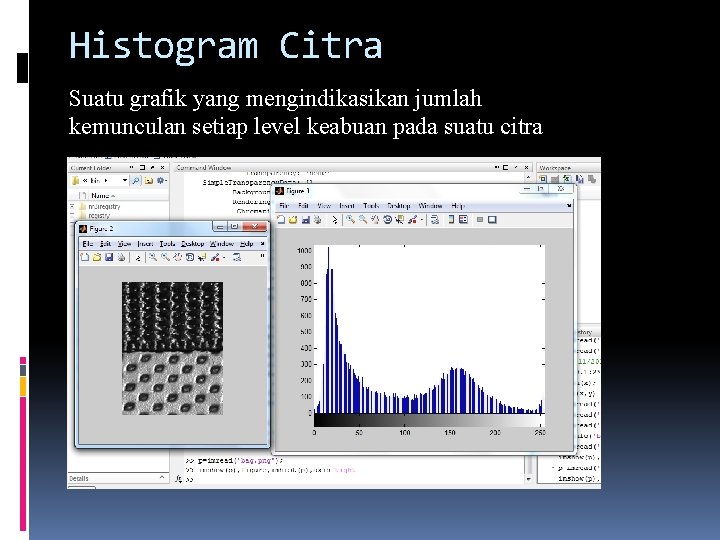The image size is (720, 540).
Task: Select Brush data tool in Figure 1
Action: pyautogui.click(x=412, y=220)
